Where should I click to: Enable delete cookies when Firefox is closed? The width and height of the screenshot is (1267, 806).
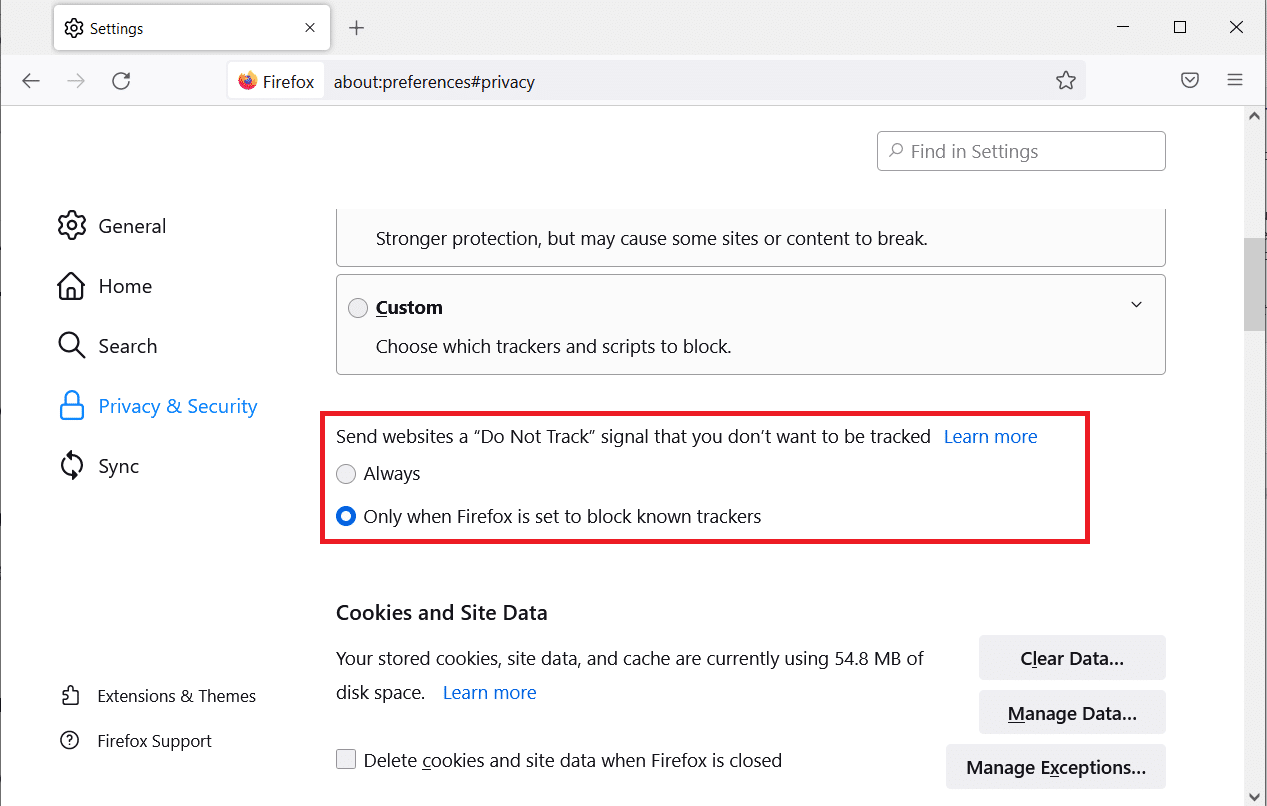346,760
